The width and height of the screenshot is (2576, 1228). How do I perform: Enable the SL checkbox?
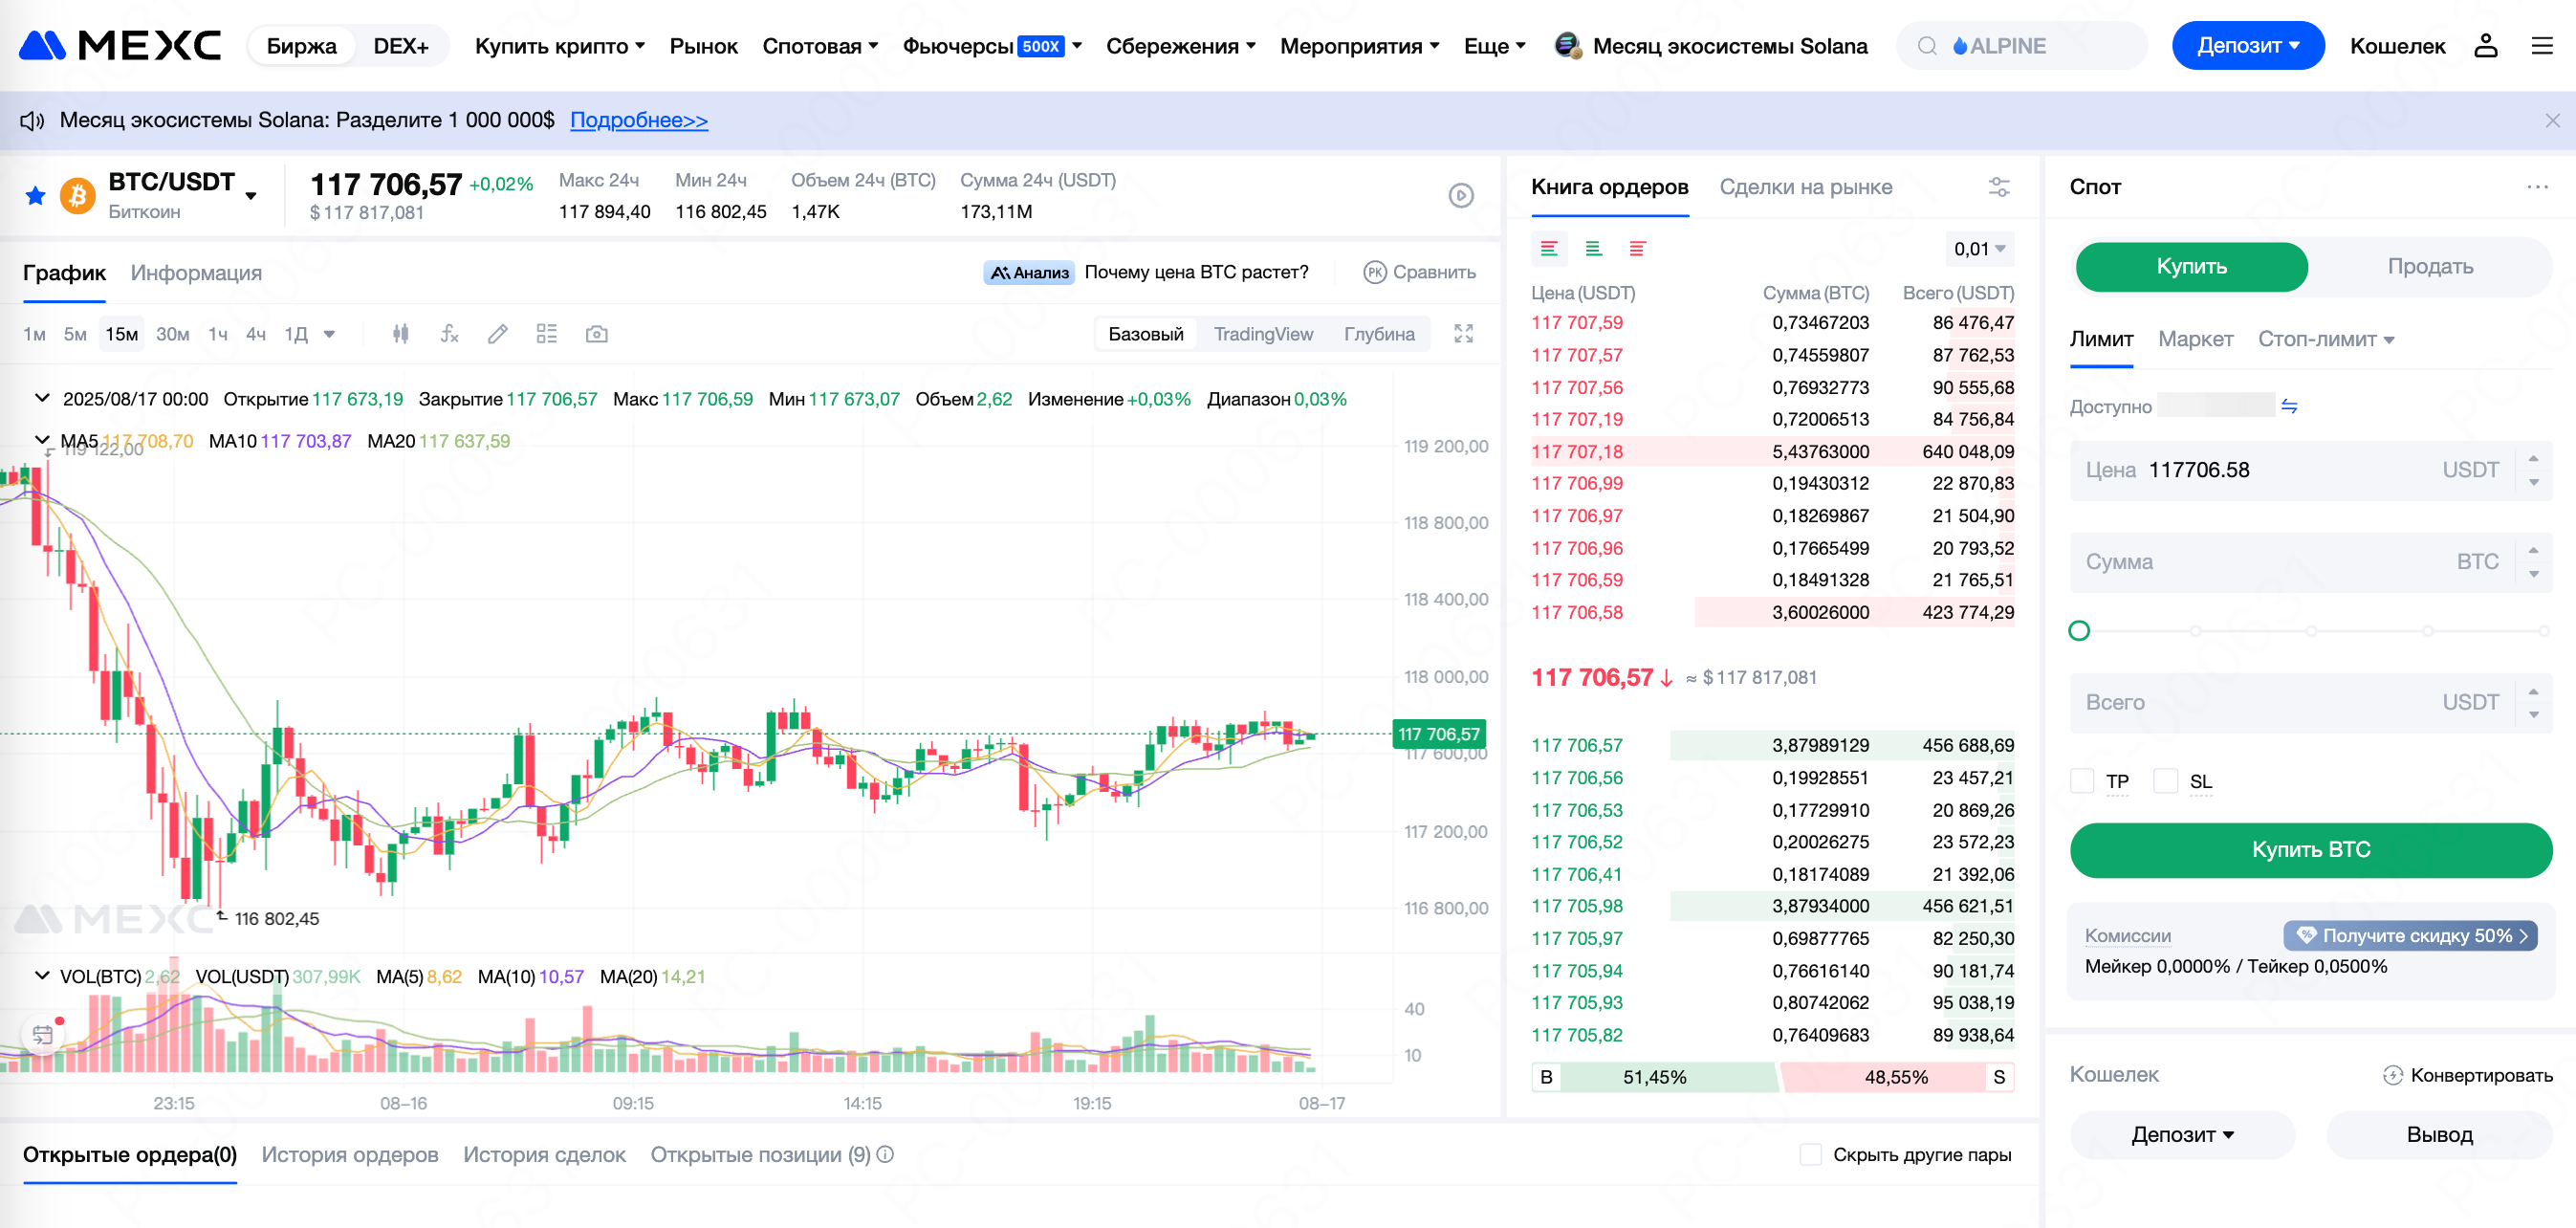2165,781
